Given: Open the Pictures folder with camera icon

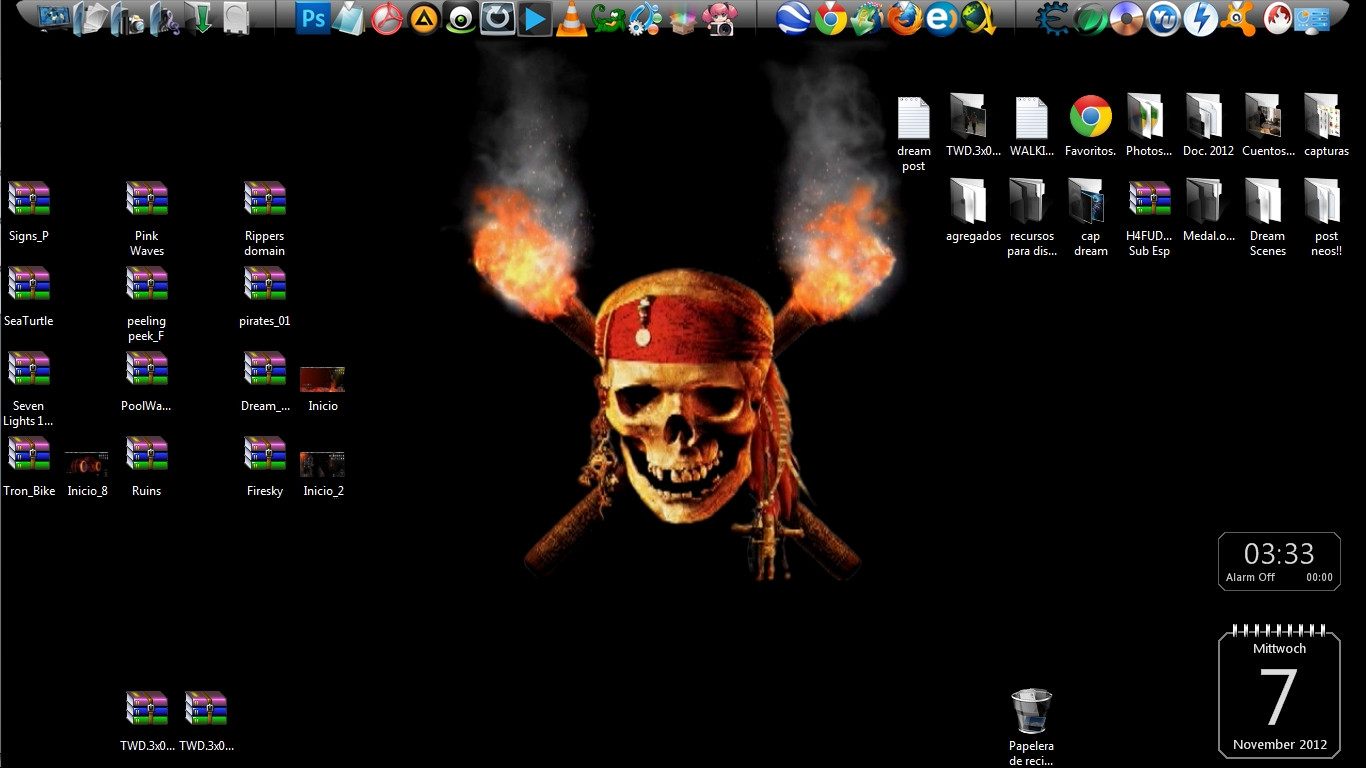Looking at the screenshot, I should (x=128, y=19).
